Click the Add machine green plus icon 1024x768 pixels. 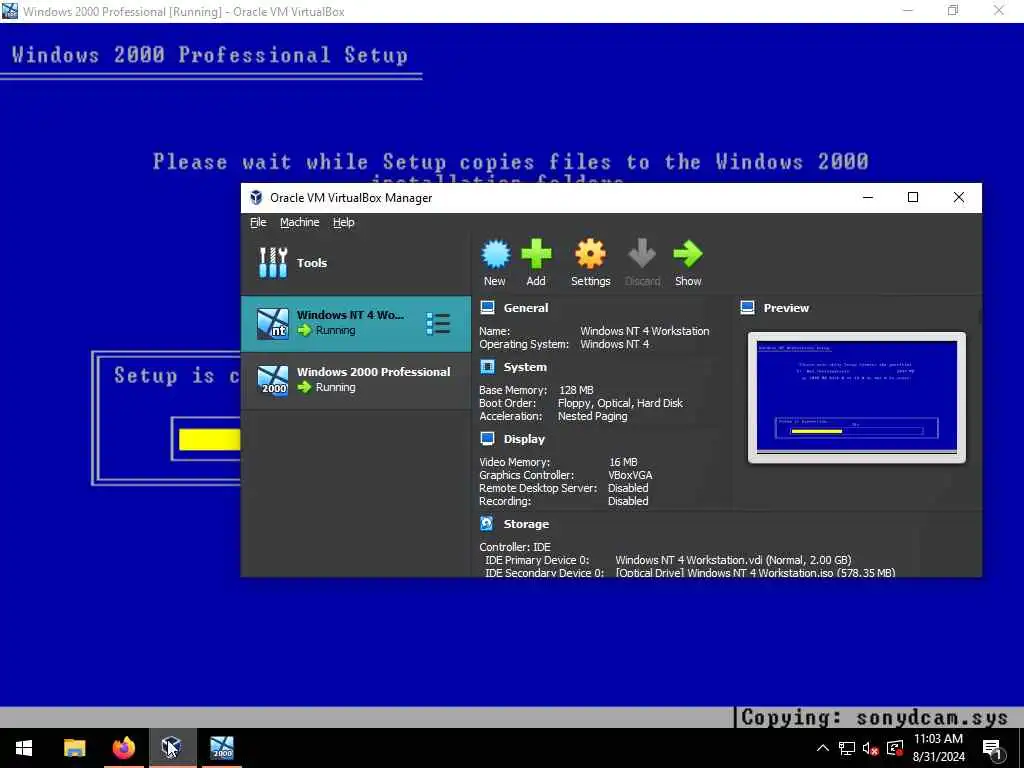pyautogui.click(x=536, y=254)
